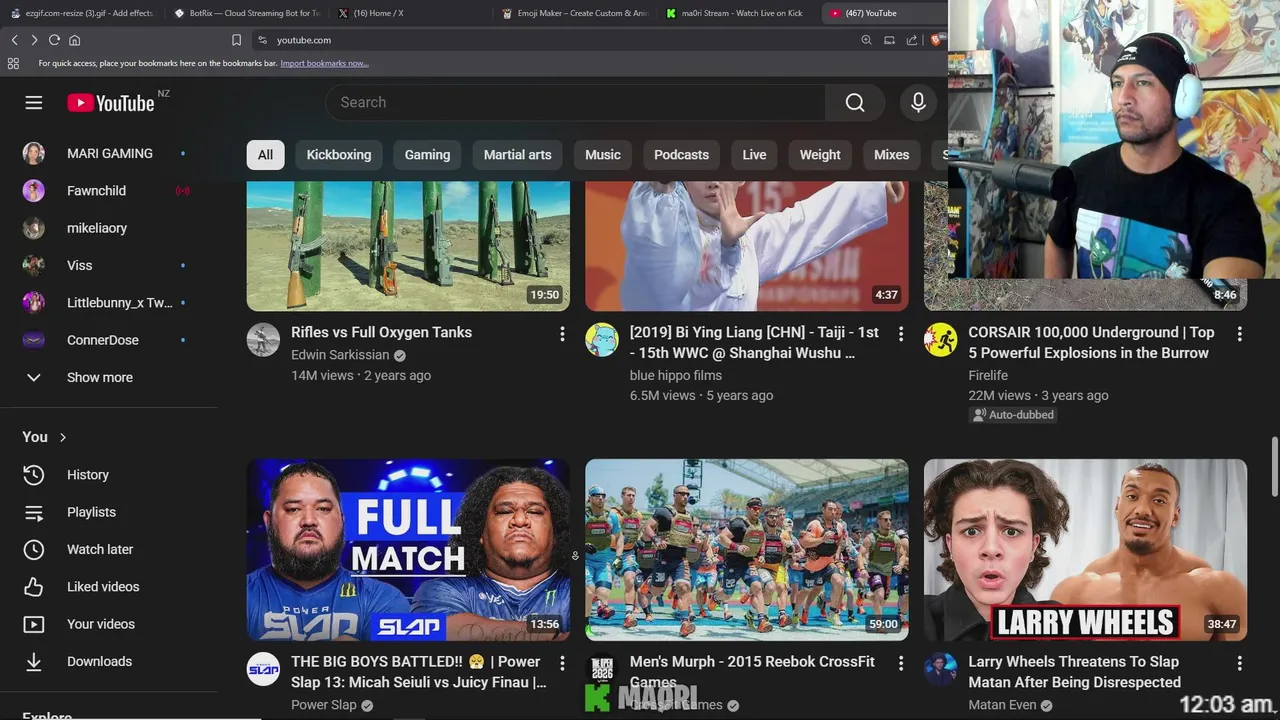This screenshot has width=1280, height=720.
Task: Select the Live filter chip
Action: click(x=754, y=155)
